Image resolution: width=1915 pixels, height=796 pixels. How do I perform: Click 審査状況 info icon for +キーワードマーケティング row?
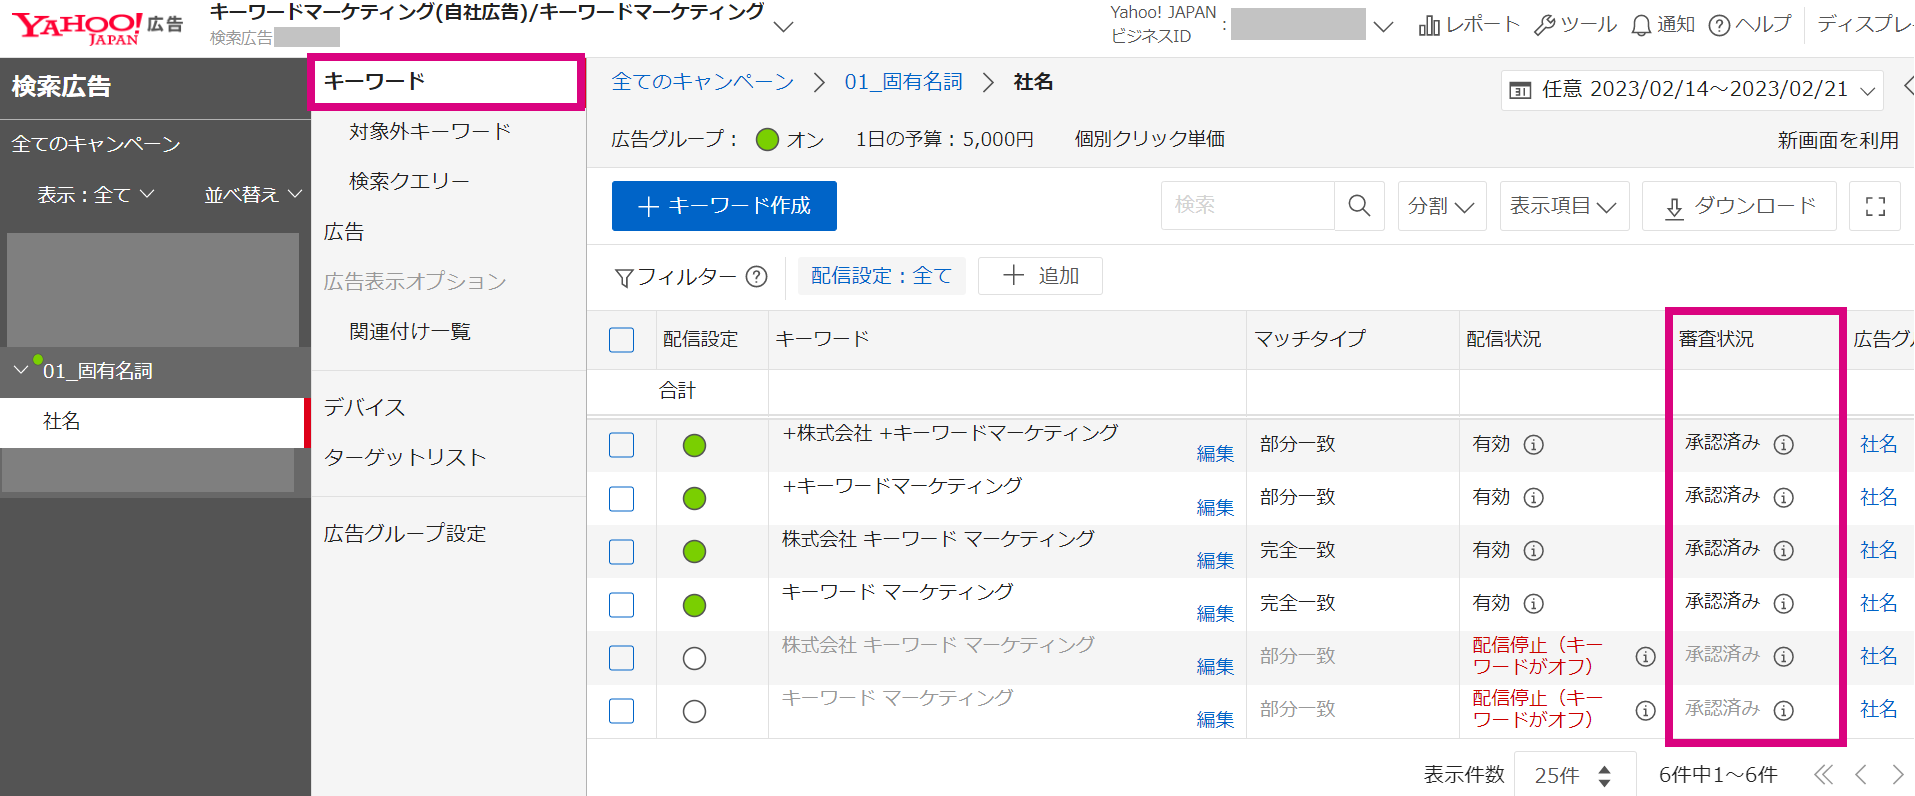point(1784,497)
